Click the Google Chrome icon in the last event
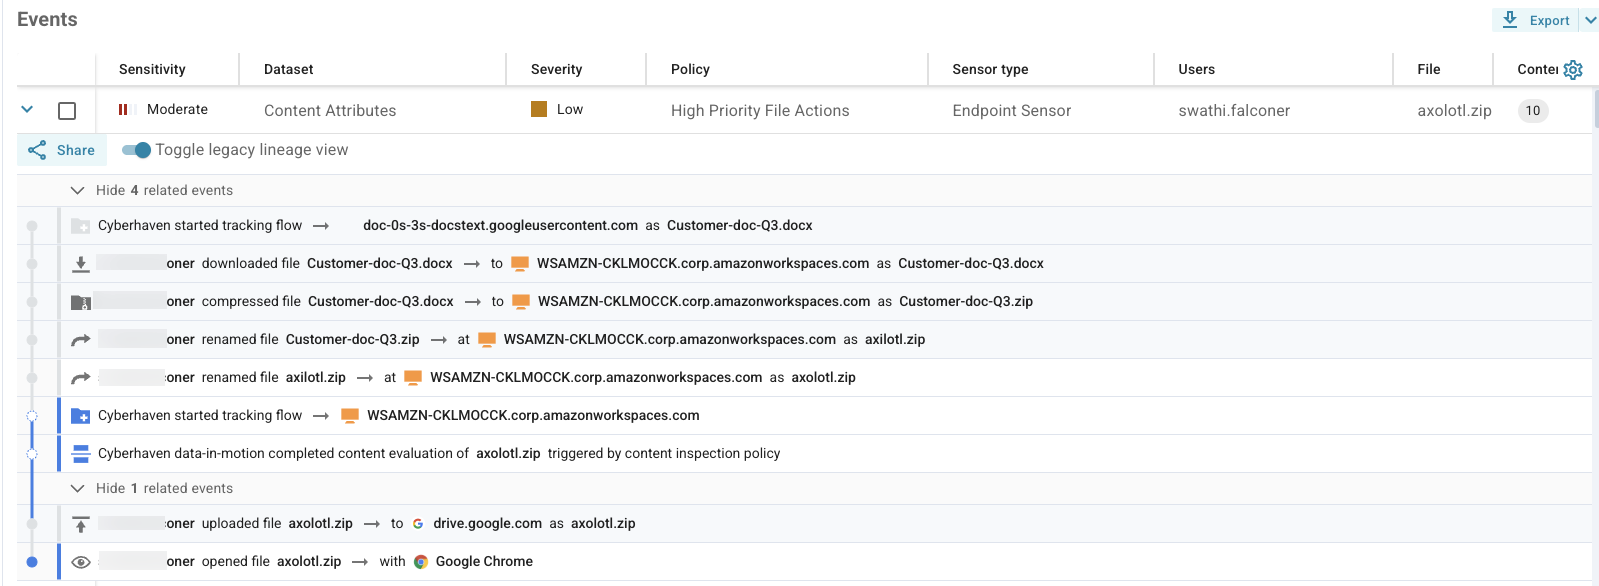The image size is (1599, 586). [421, 562]
